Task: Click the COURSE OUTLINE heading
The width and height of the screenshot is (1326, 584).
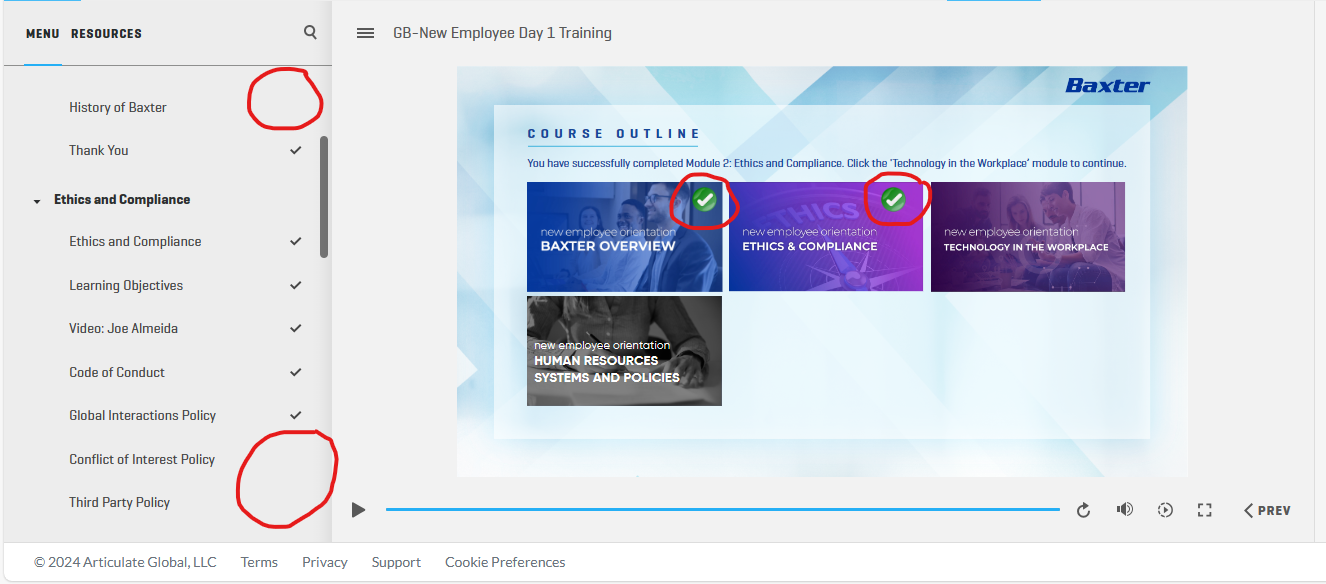Action: tap(614, 134)
